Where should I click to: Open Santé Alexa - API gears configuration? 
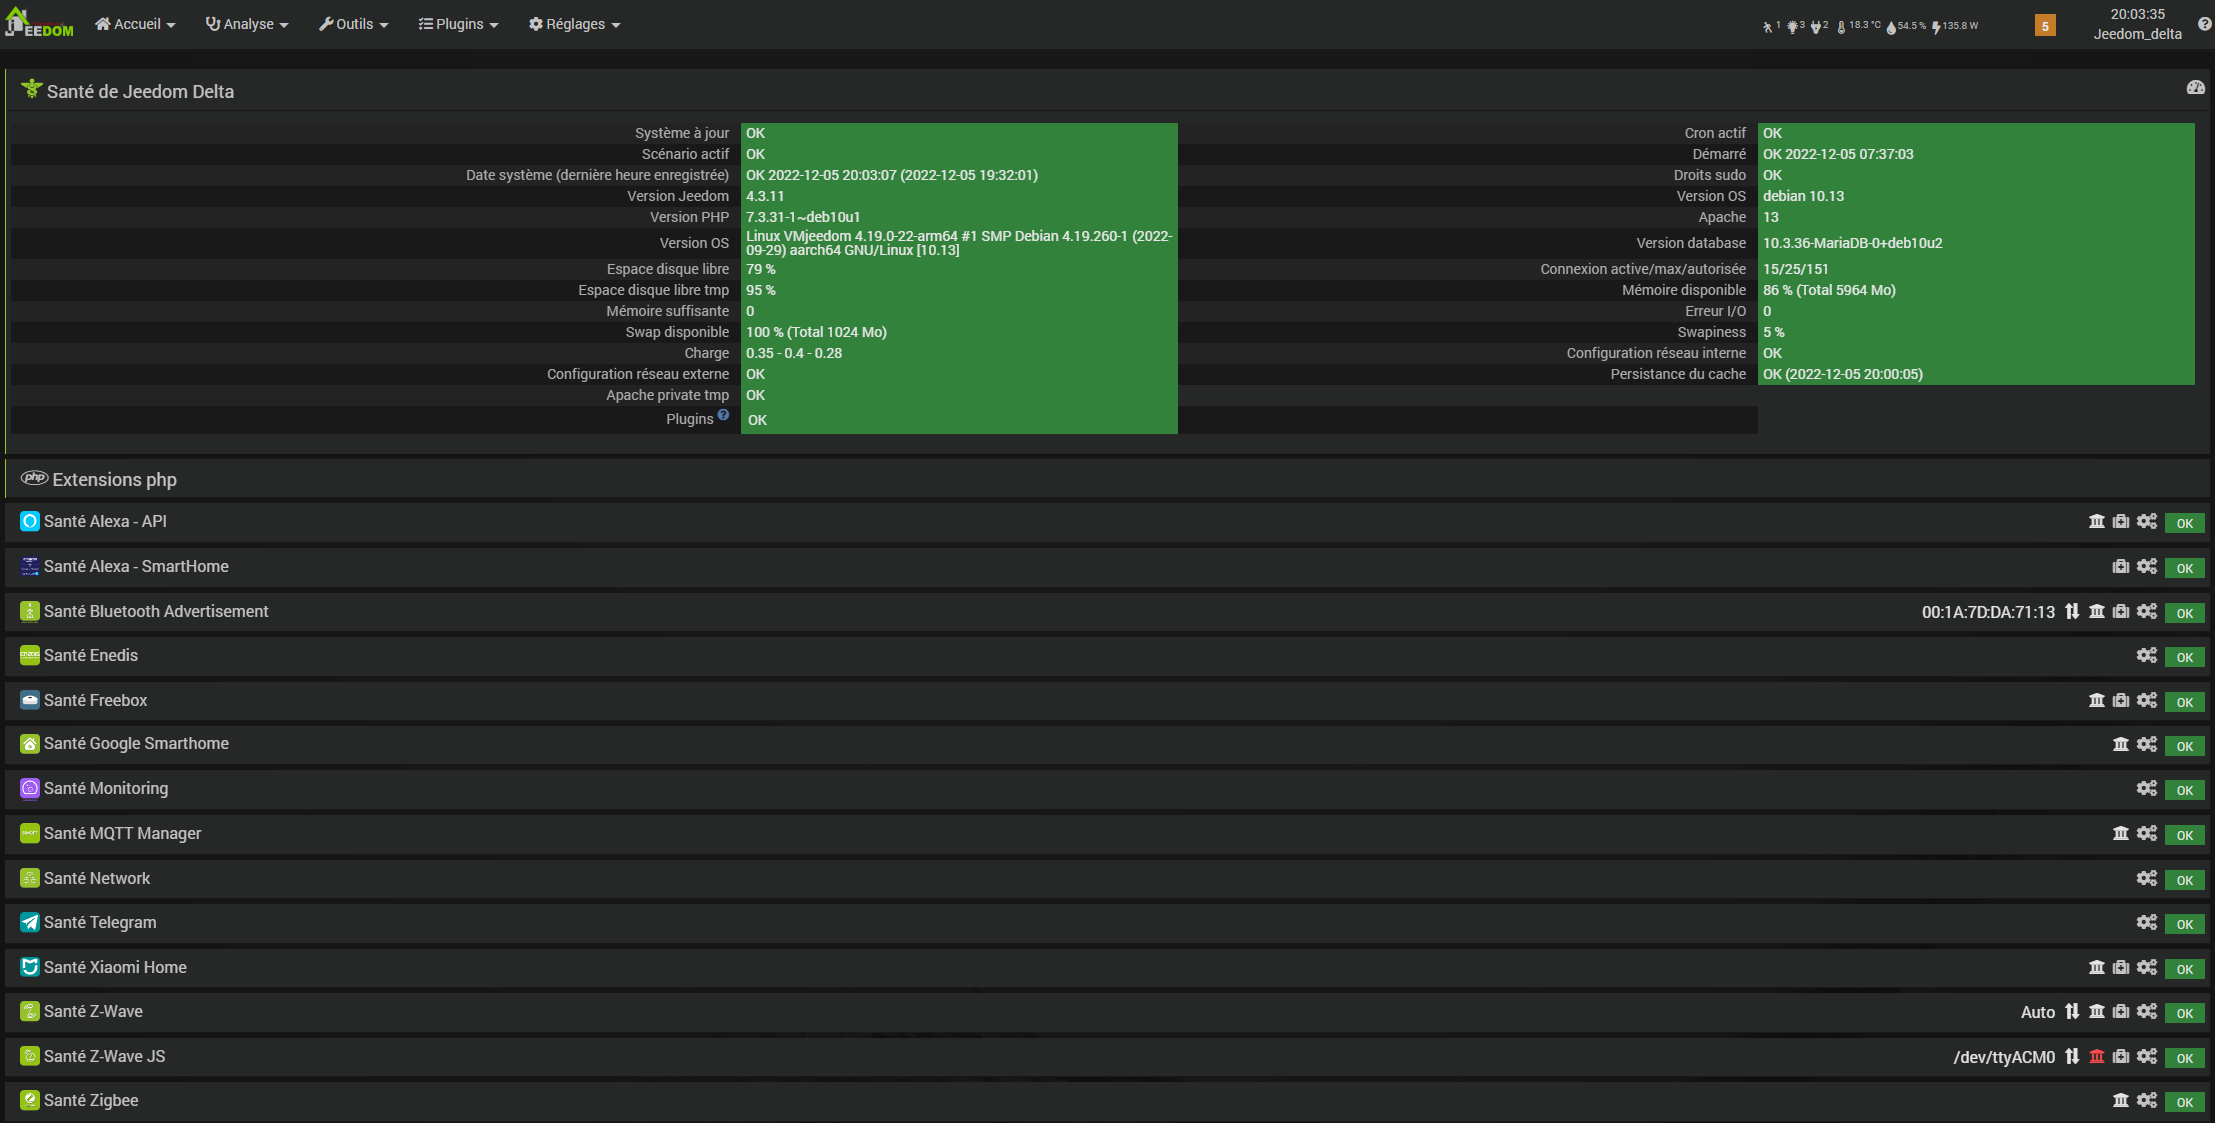(x=2147, y=521)
